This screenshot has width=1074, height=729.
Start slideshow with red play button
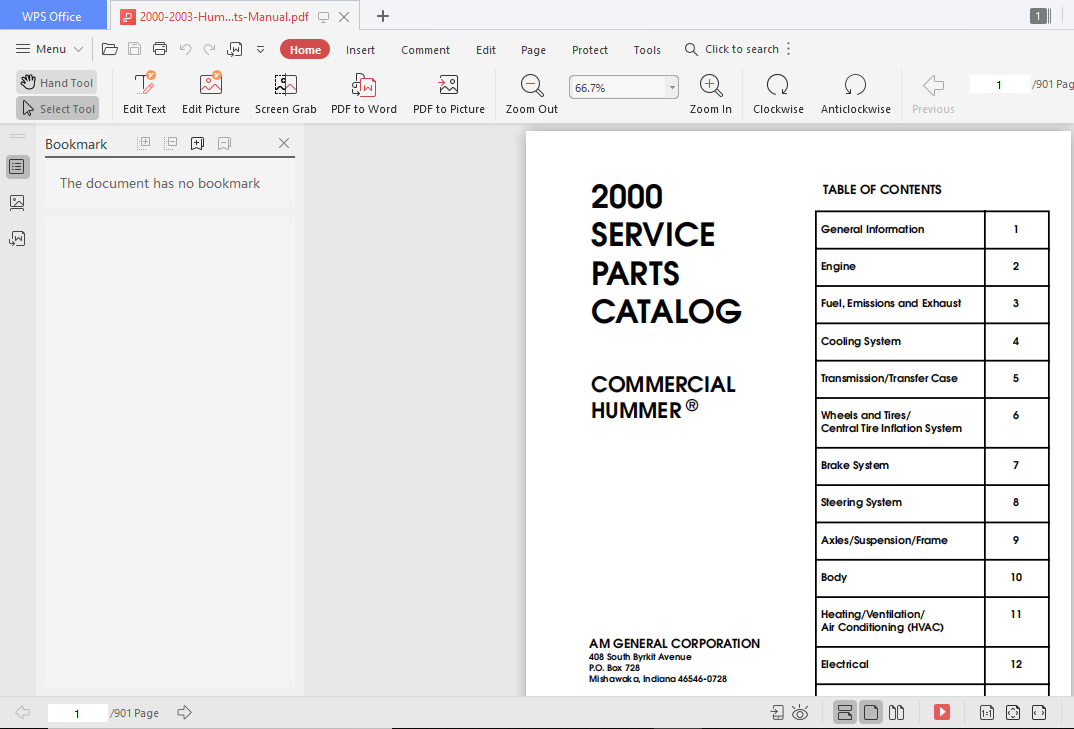pyautogui.click(x=942, y=712)
